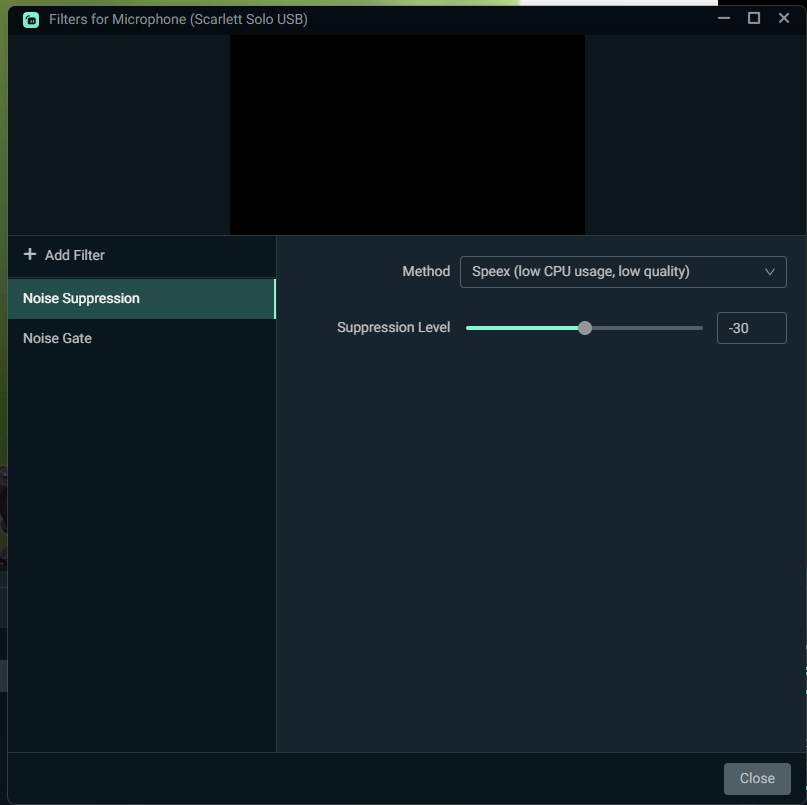Minimize the Filters window
The height and width of the screenshot is (805, 807).
(724, 18)
